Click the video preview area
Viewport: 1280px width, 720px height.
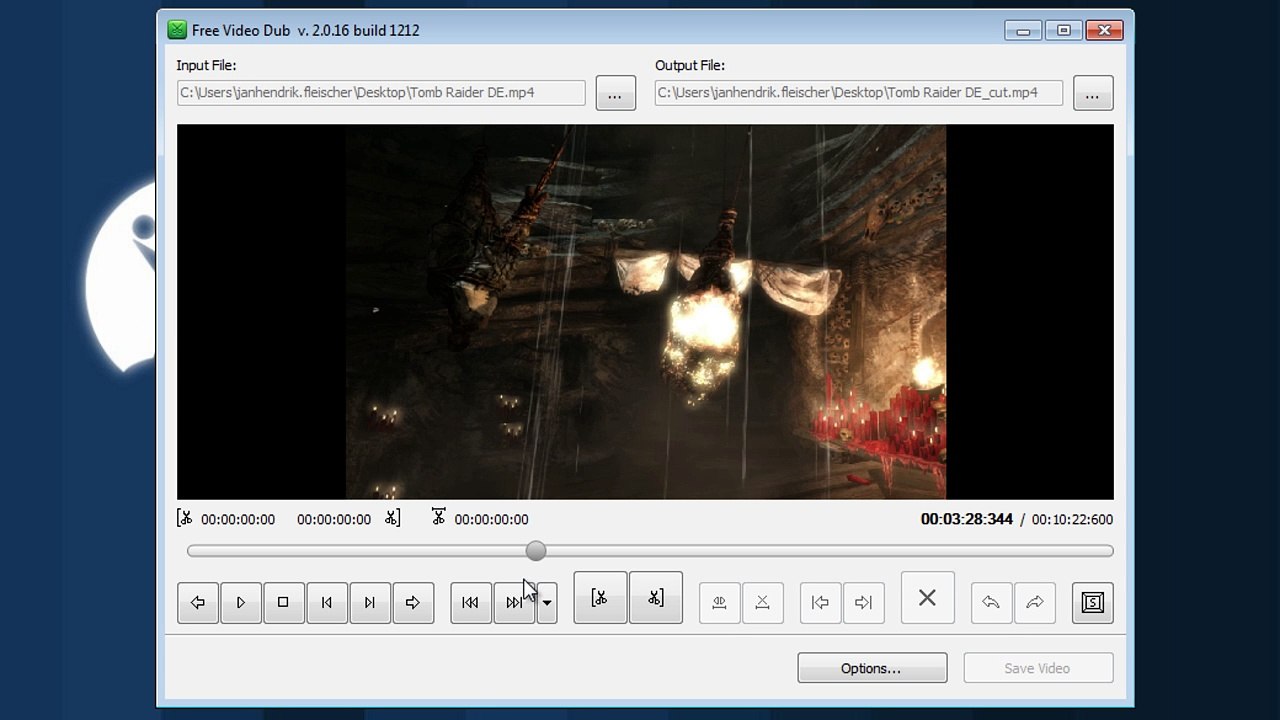[x=645, y=312]
